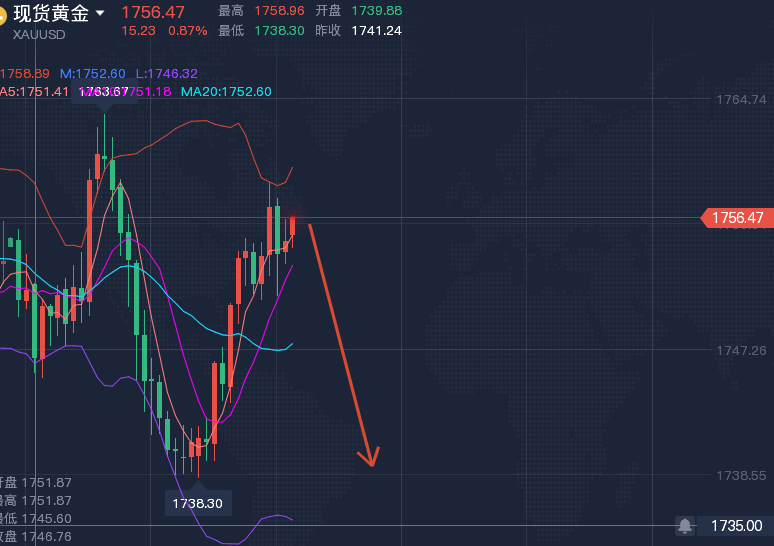Click the red 1756.47 price tag on axis

737,218
